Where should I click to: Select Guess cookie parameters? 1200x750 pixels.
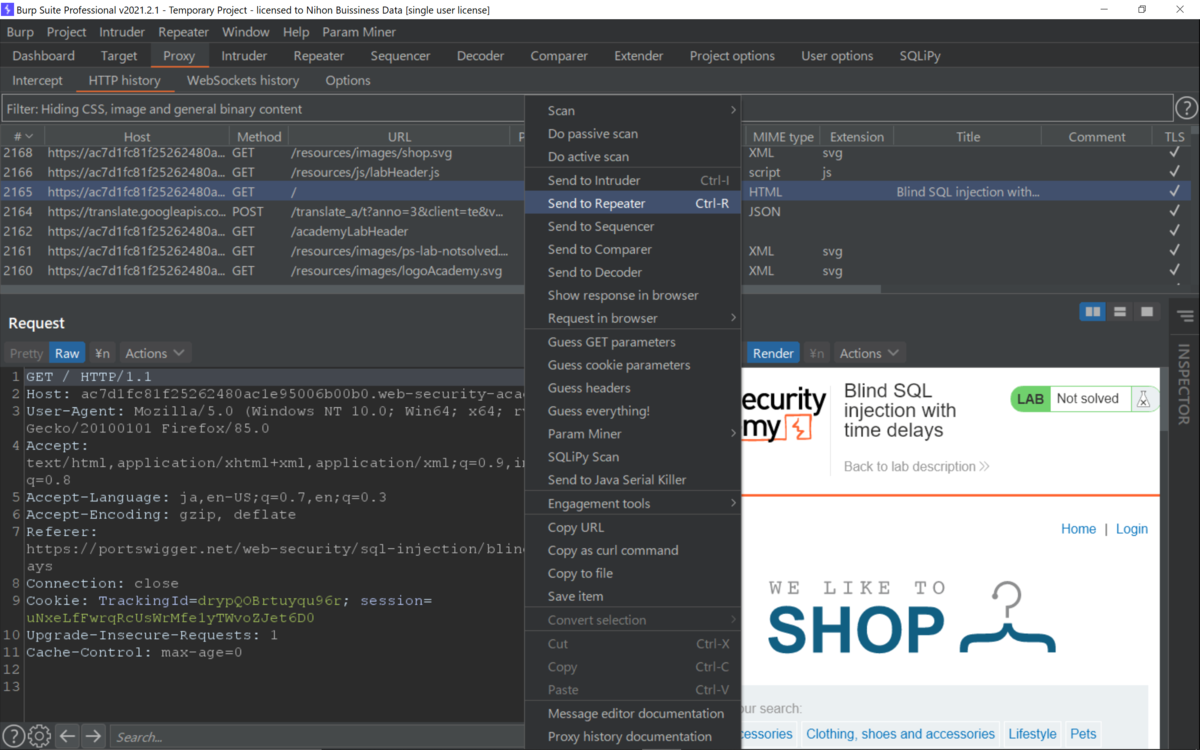coord(632,365)
